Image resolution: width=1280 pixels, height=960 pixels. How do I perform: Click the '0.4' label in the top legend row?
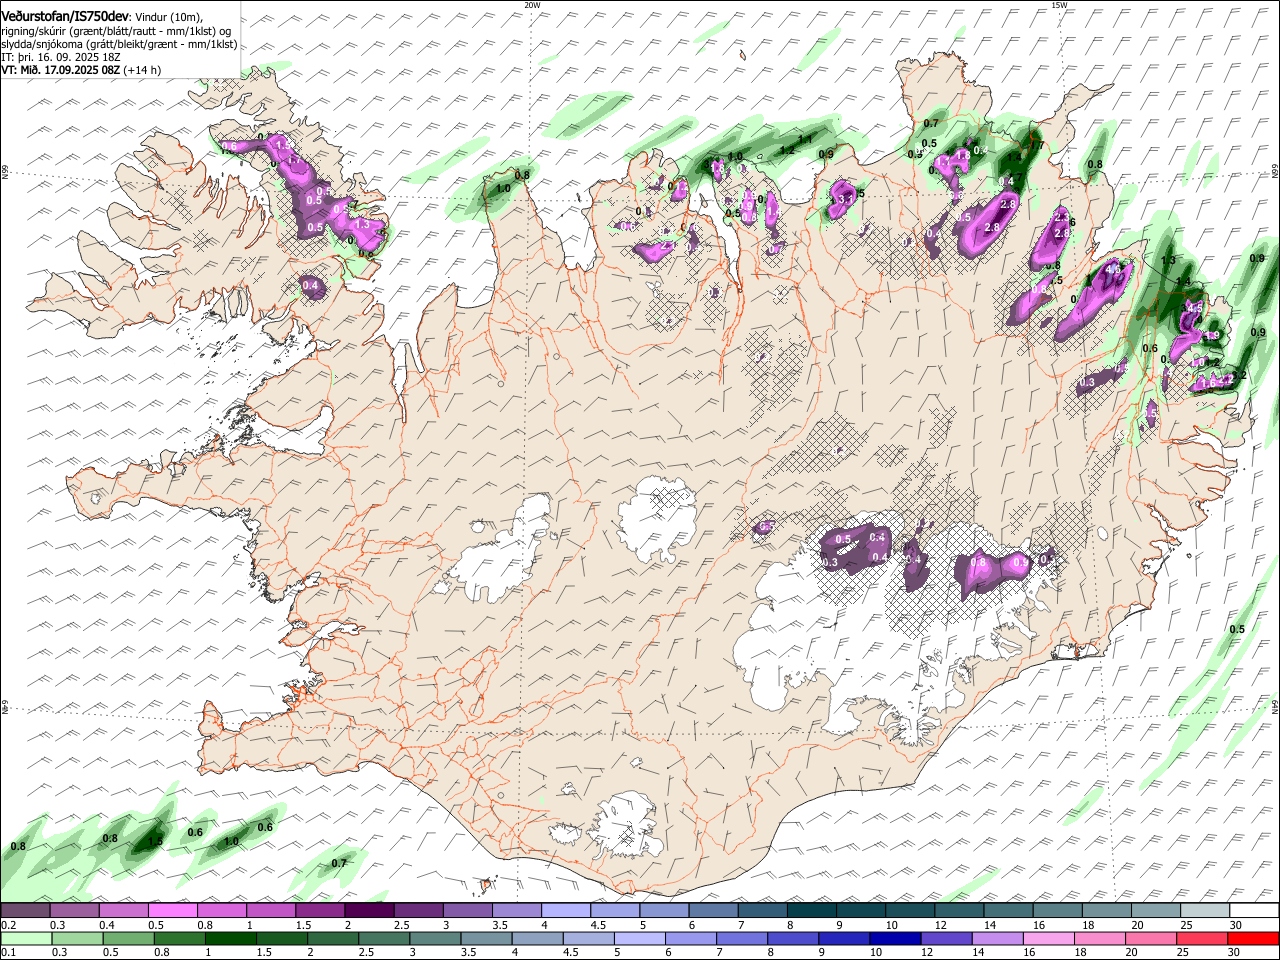[106, 925]
